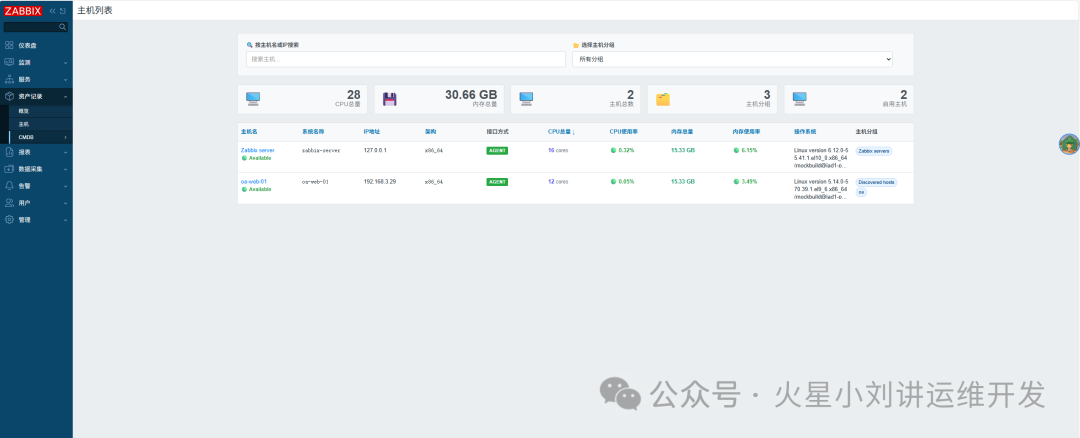Image resolution: width=1080 pixels, height=438 pixels.
Task: Sort by 主机名 column header
Action: pyautogui.click(x=249, y=132)
